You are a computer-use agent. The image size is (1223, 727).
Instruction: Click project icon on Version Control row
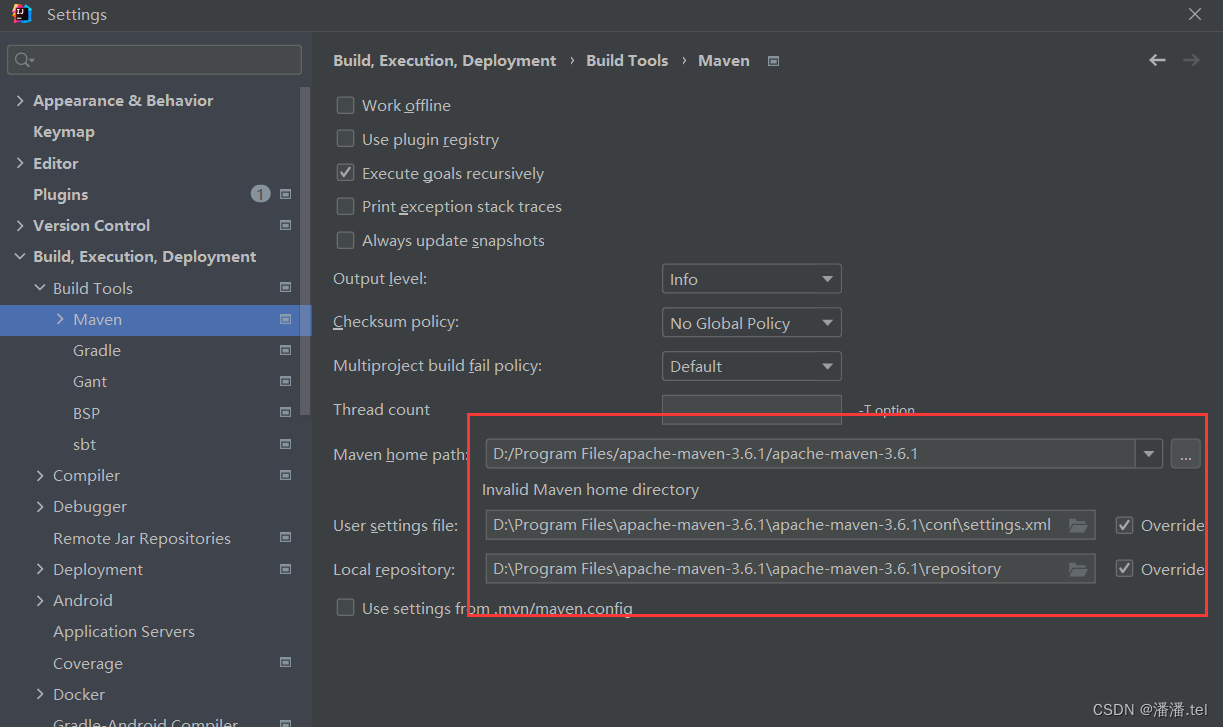285,225
